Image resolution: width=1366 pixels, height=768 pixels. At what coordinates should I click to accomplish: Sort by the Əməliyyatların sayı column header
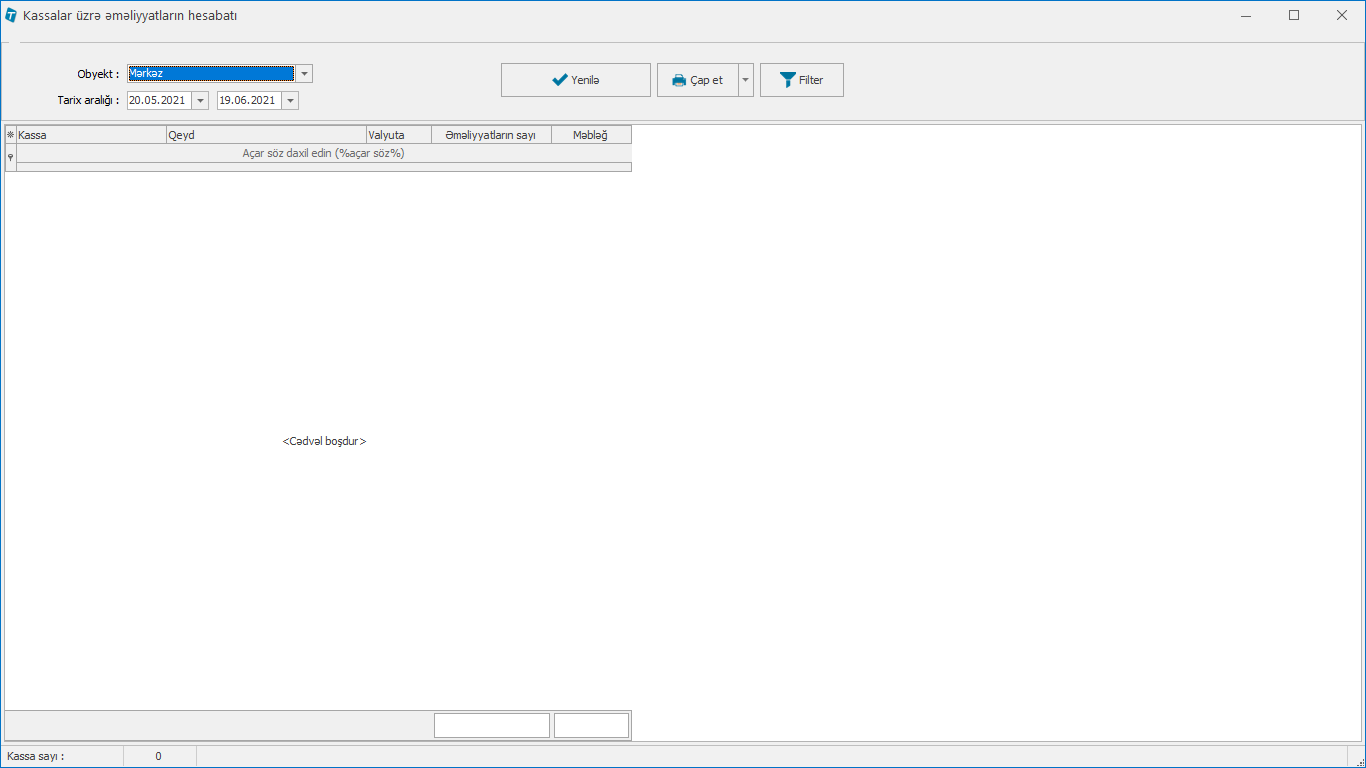(491, 135)
